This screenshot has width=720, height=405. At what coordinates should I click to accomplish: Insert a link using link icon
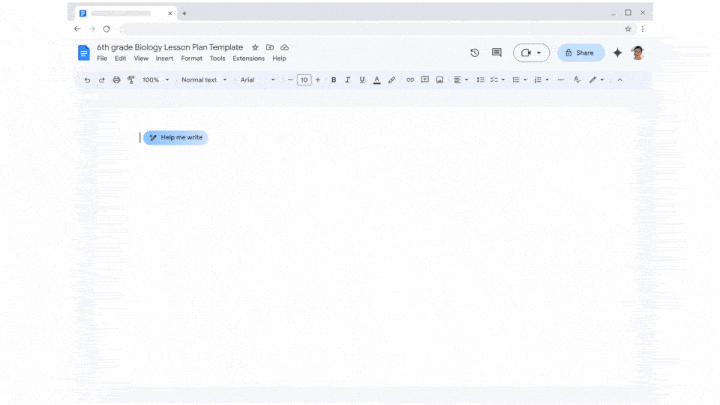(x=410, y=80)
